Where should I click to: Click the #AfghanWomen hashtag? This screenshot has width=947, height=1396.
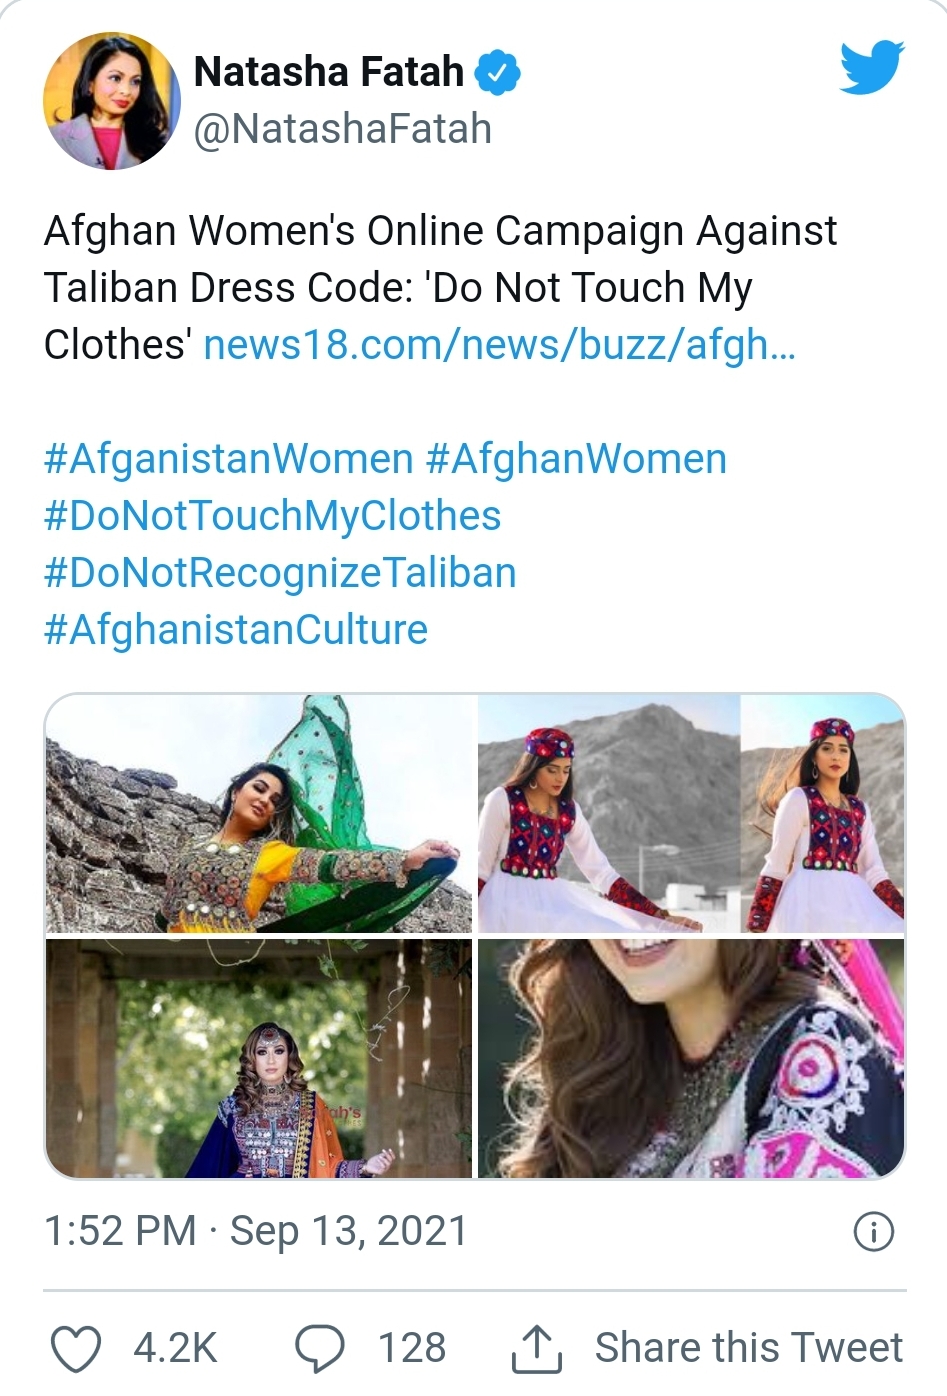pos(576,459)
